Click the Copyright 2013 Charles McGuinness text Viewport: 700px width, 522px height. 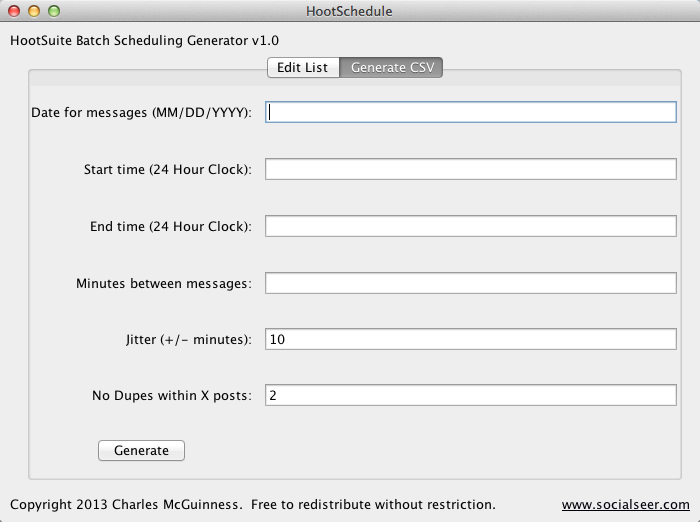pos(126,505)
